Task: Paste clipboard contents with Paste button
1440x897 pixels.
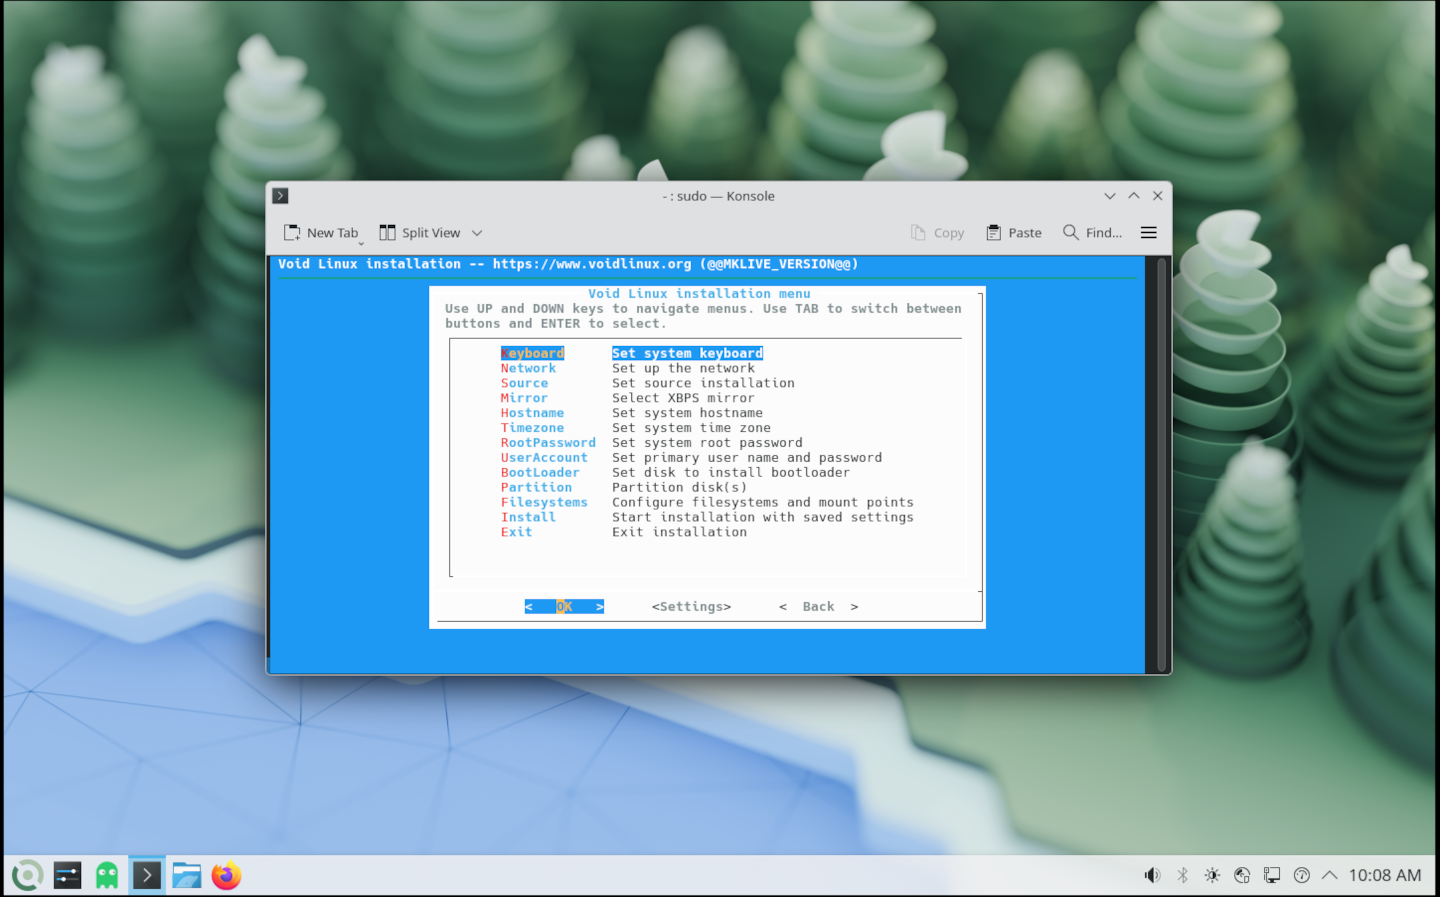Action: point(1014,233)
